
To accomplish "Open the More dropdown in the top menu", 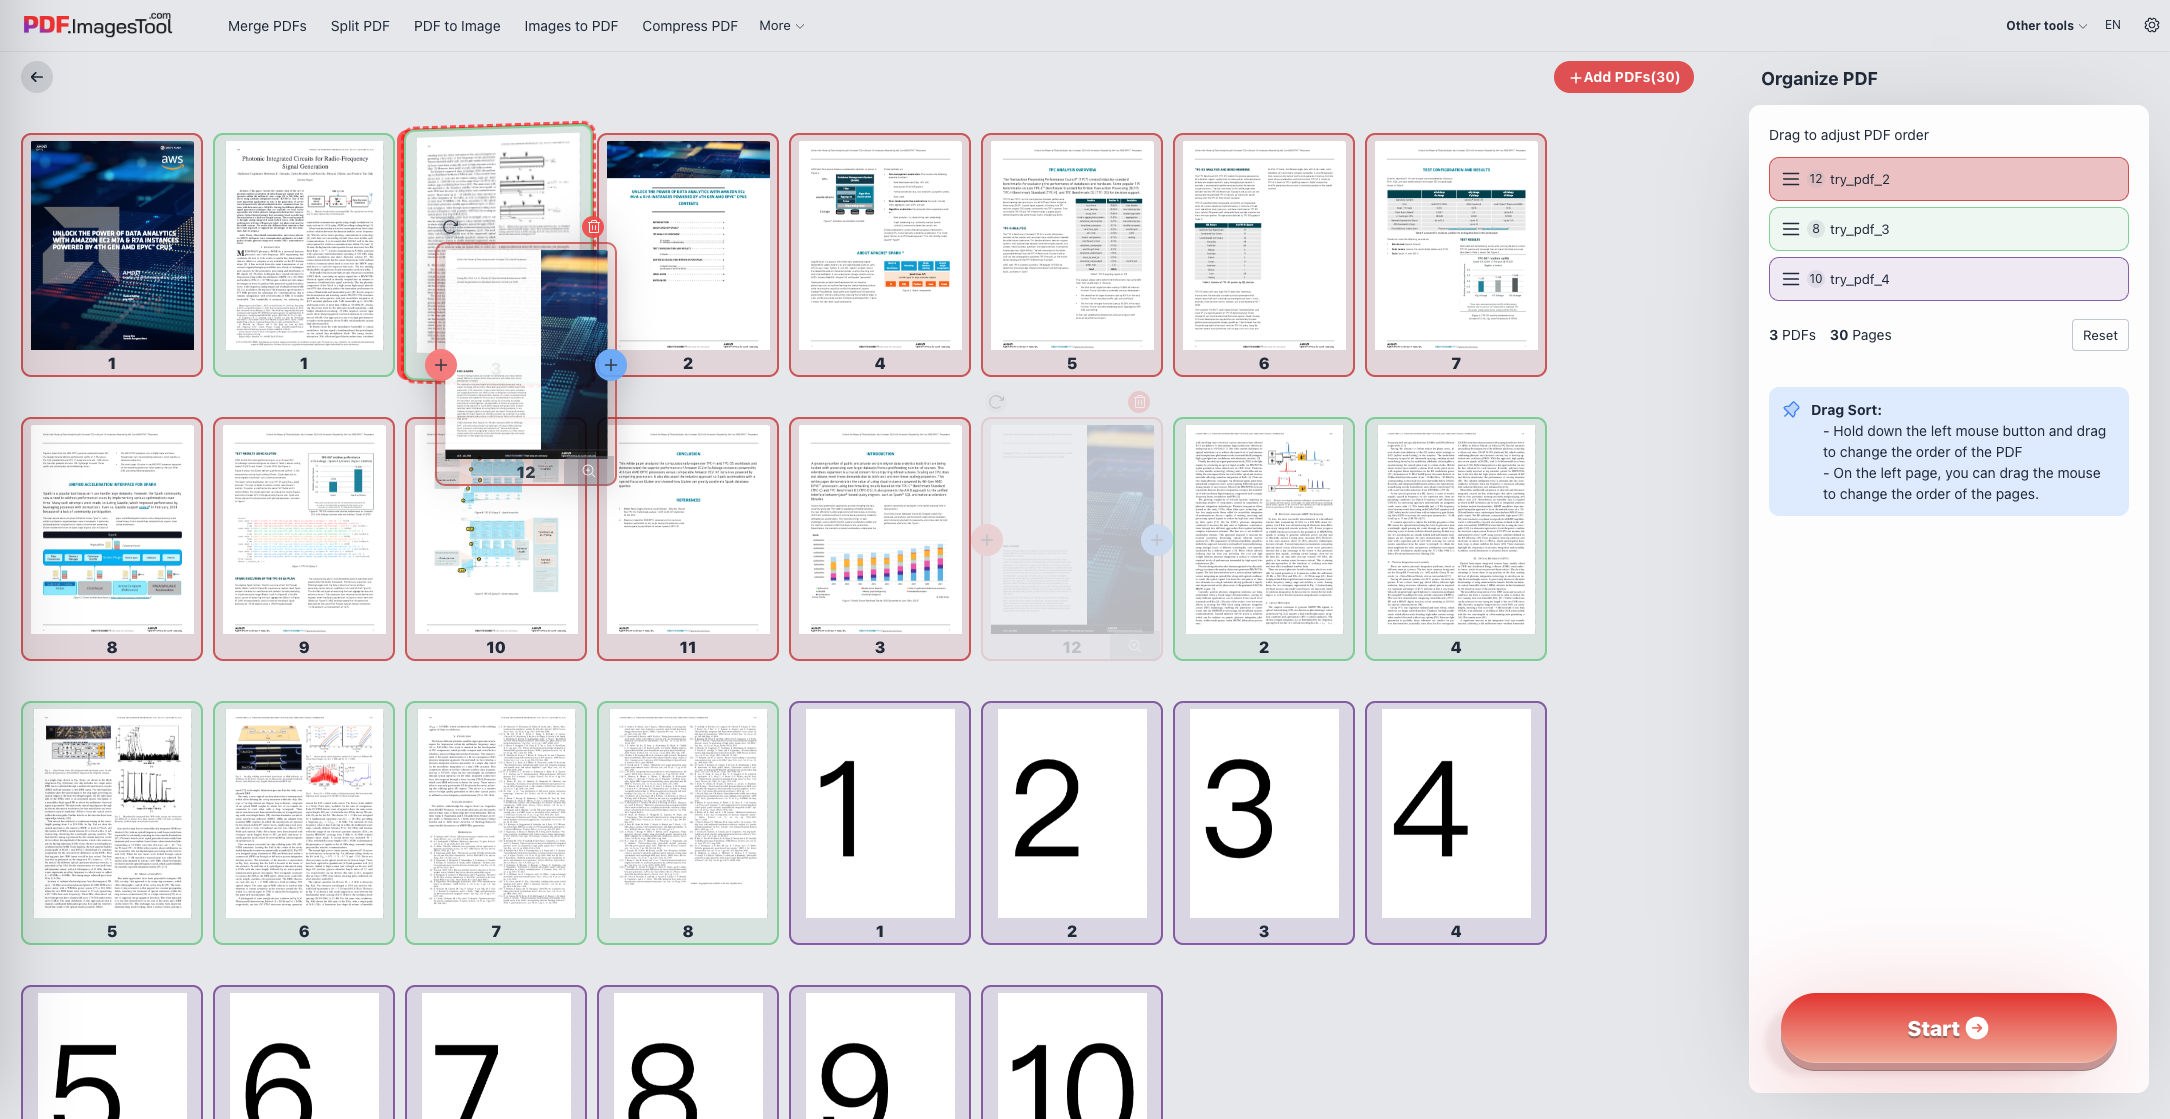I will (781, 26).
